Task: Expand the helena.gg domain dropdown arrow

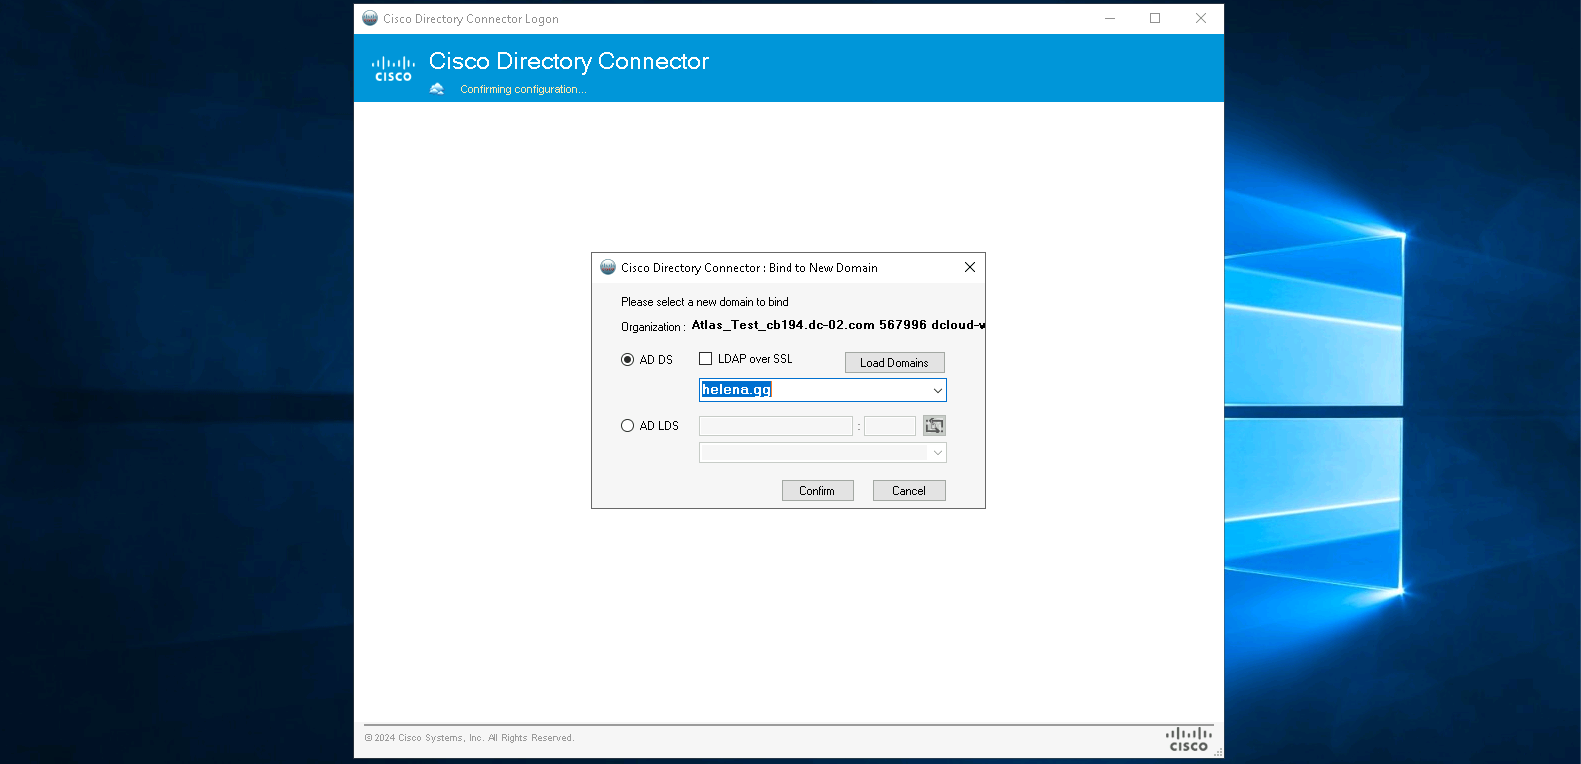Action: click(x=937, y=390)
